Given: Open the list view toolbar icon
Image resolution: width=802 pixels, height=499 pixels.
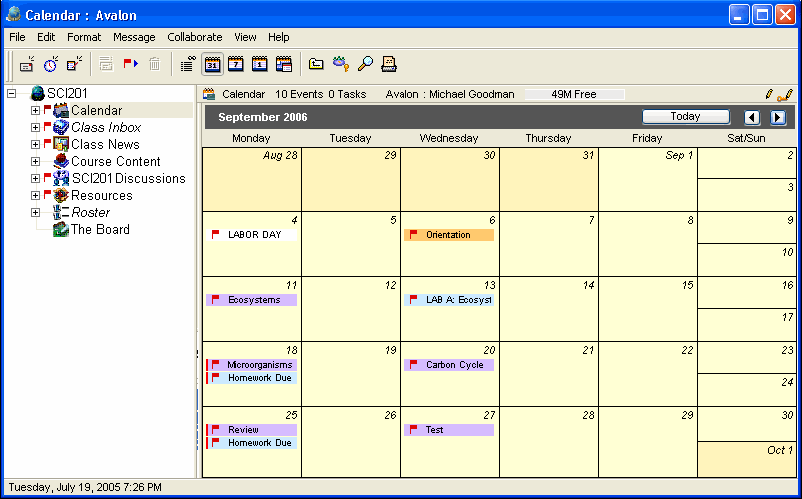Looking at the screenshot, I should (187, 64).
